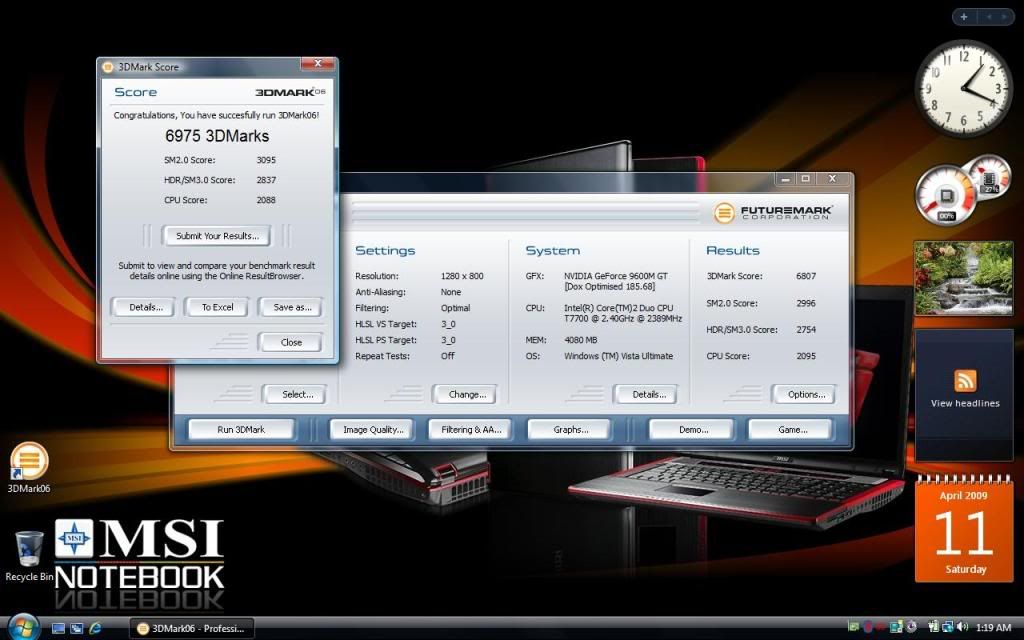Click Show Desktop quick launch icon

point(58,628)
